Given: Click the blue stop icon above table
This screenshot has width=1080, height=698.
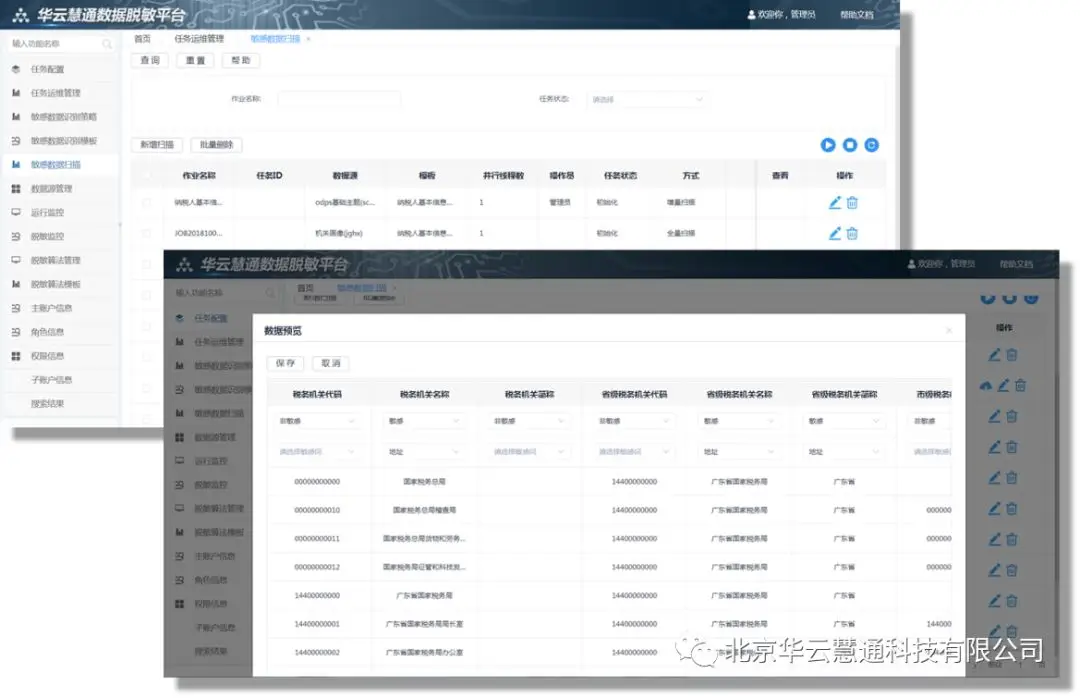Looking at the screenshot, I should pyautogui.click(x=850, y=145).
